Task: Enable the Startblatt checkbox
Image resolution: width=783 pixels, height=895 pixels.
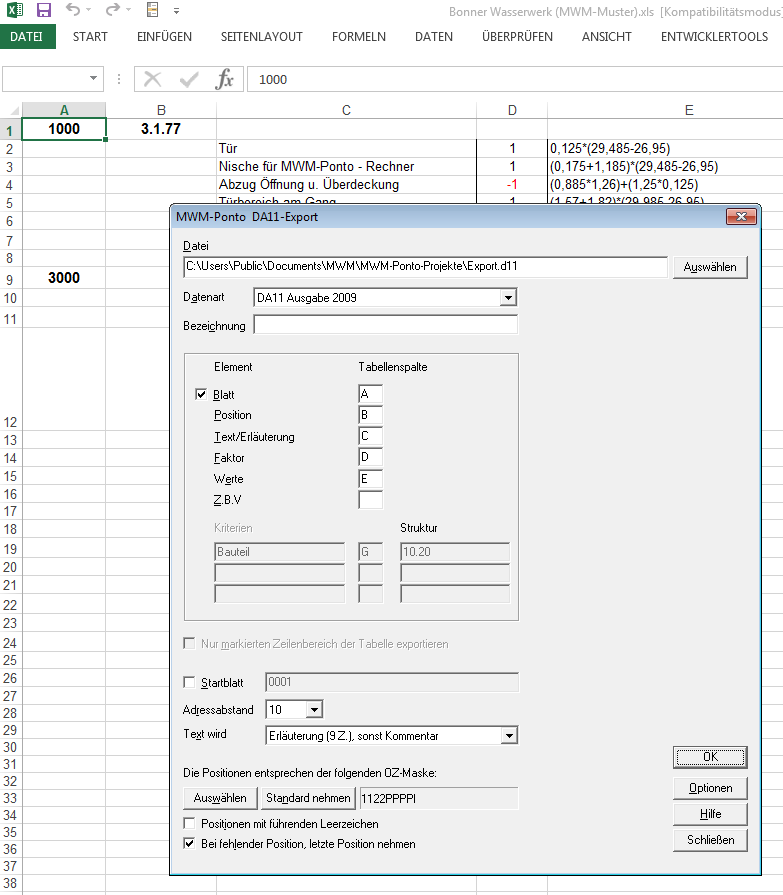Action: [x=191, y=683]
